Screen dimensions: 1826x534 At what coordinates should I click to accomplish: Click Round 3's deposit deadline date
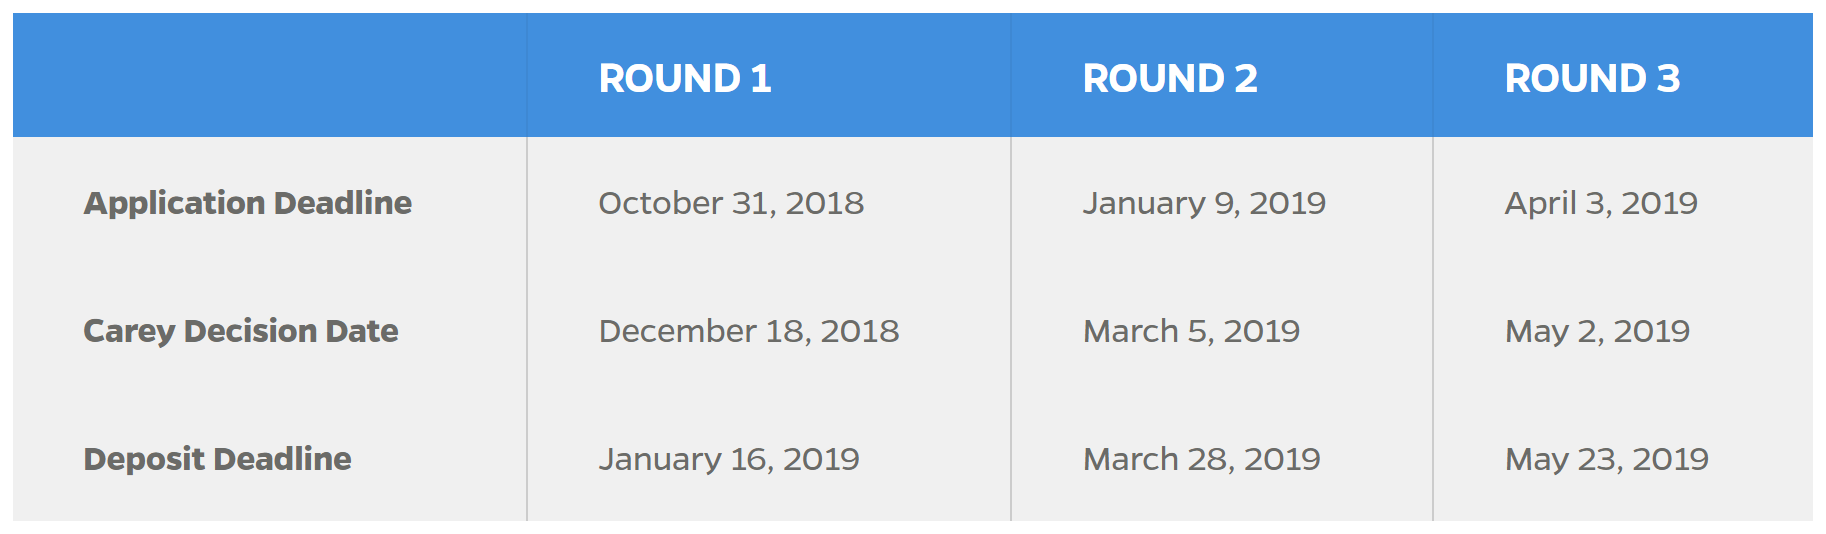tap(1606, 459)
